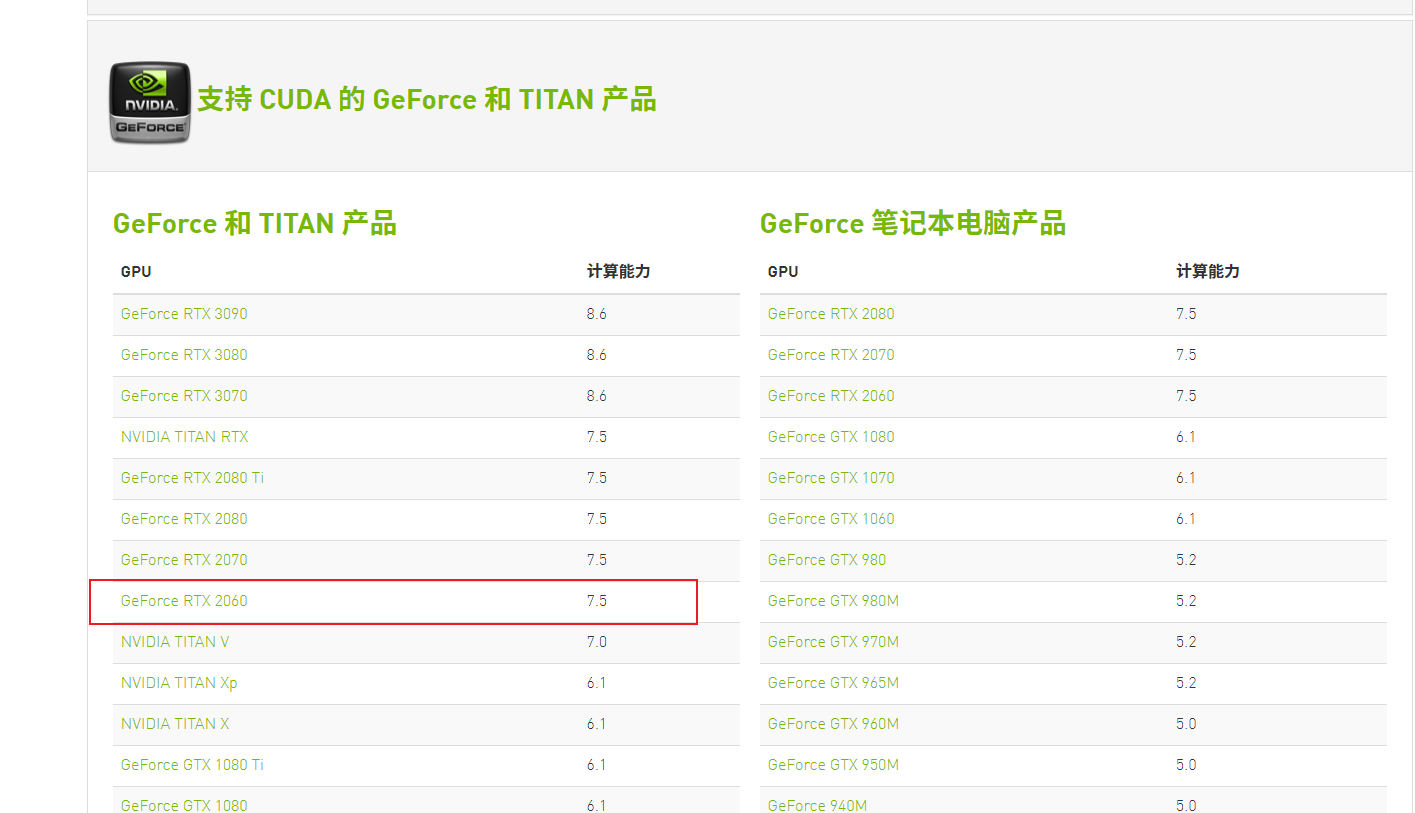Click the 6.1 value in the TITAN Xp row
1415x813 pixels.
597,683
